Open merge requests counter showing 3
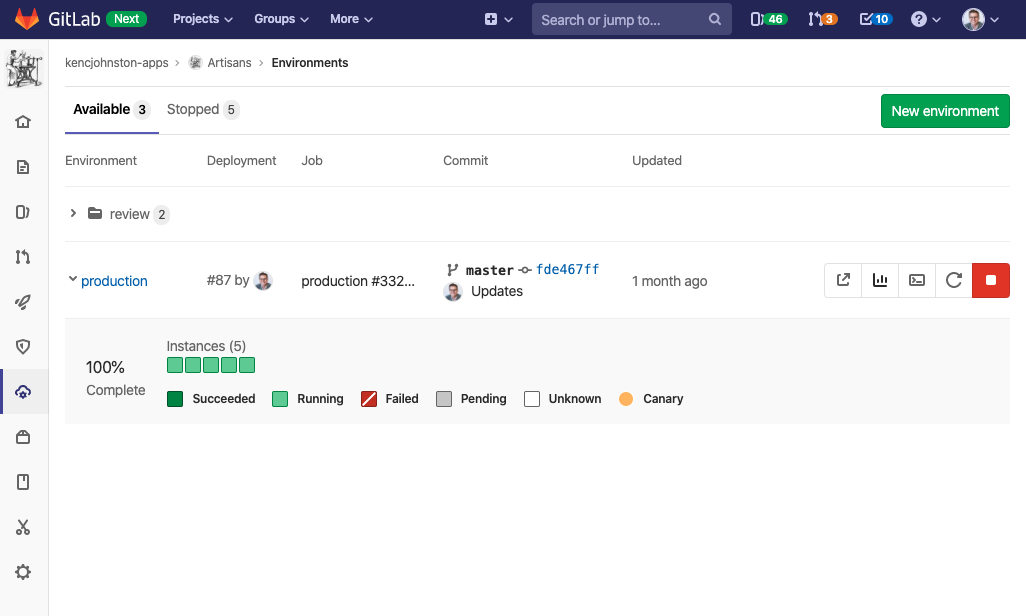Viewport: 1026px width, 616px height. click(823, 19)
